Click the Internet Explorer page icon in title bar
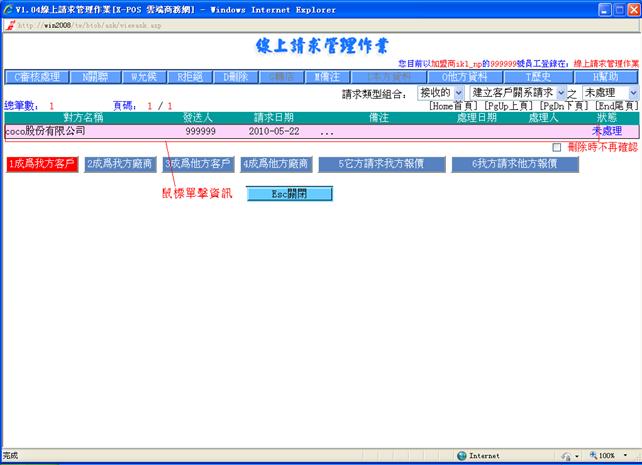Image resolution: width=642 pixels, height=465 pixels. [x=9, y=8]
